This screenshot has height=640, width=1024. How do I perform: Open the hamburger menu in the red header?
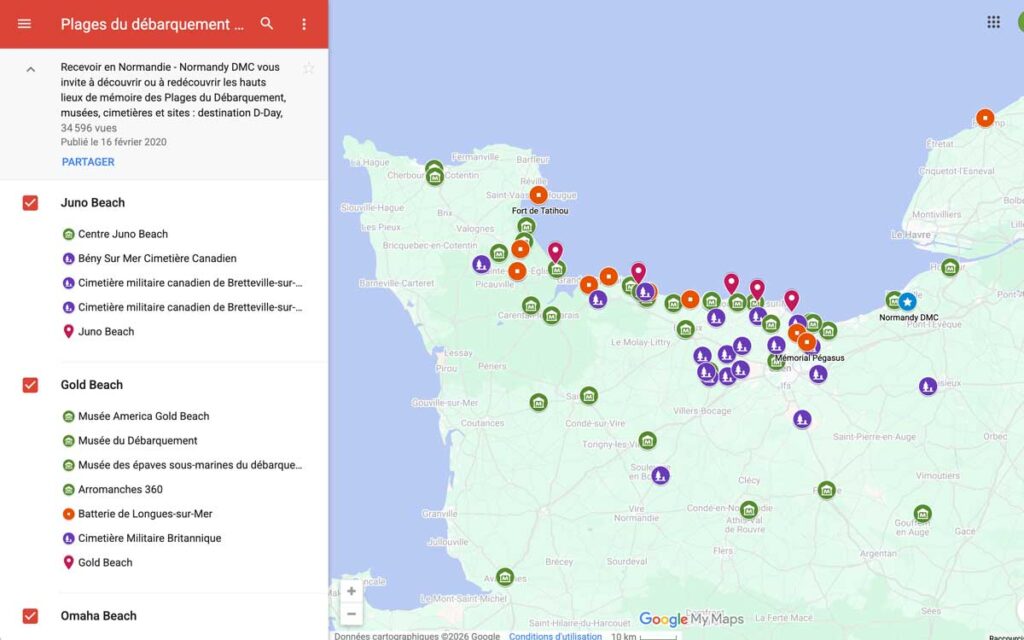(24, 24)
